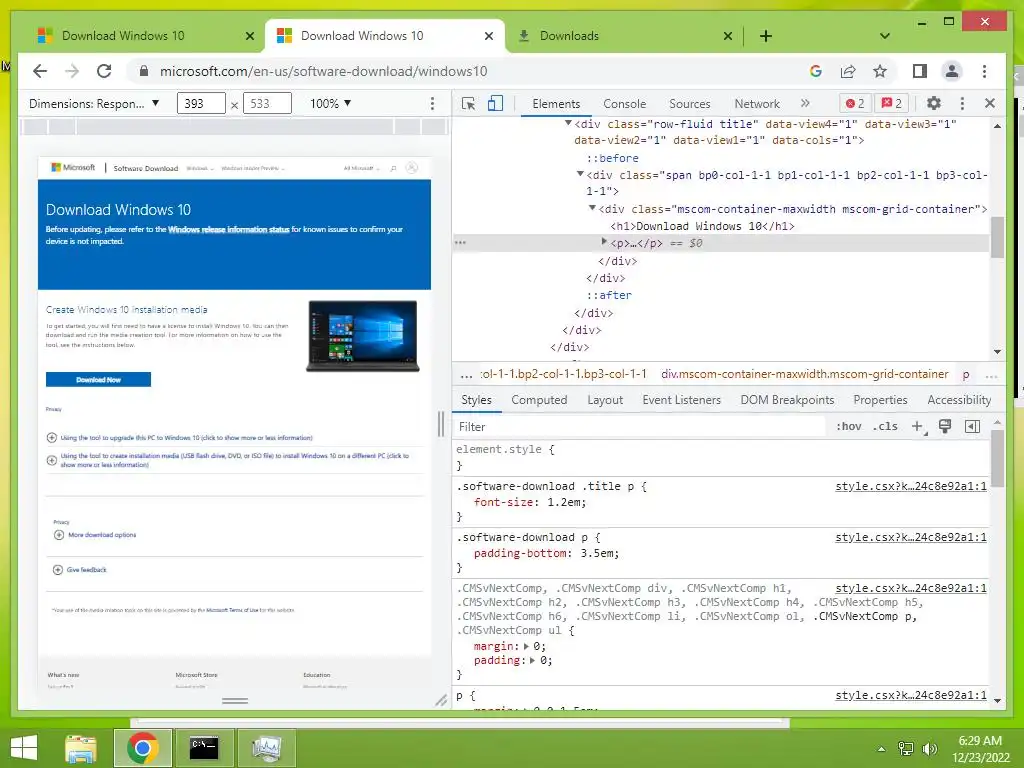Open the Accessibility pane tab
This screenshot has height=768, width=1024.
tap(959, 400)
